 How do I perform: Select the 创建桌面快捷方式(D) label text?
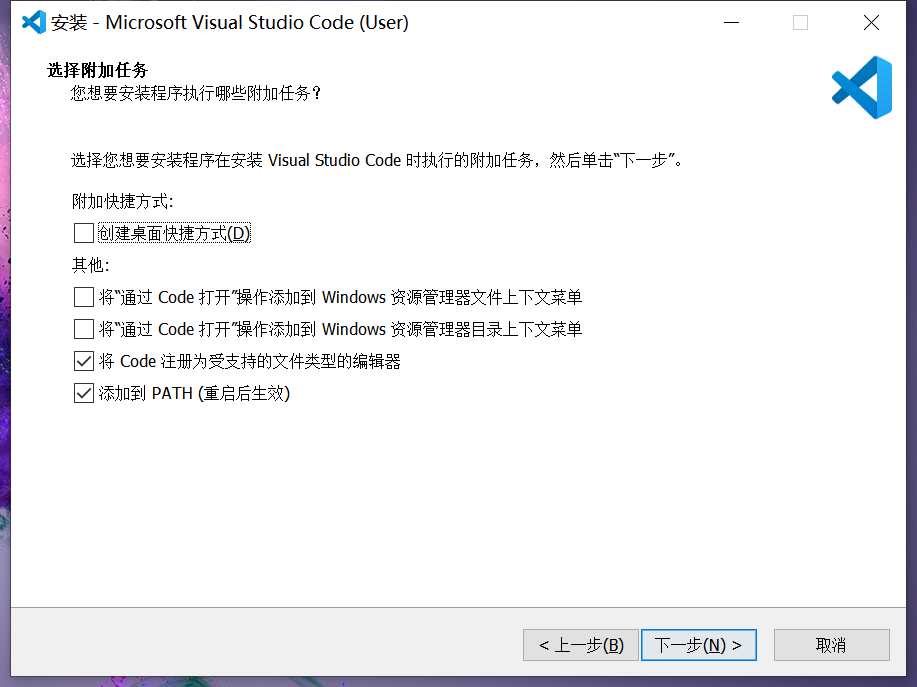tap(175, 233)
